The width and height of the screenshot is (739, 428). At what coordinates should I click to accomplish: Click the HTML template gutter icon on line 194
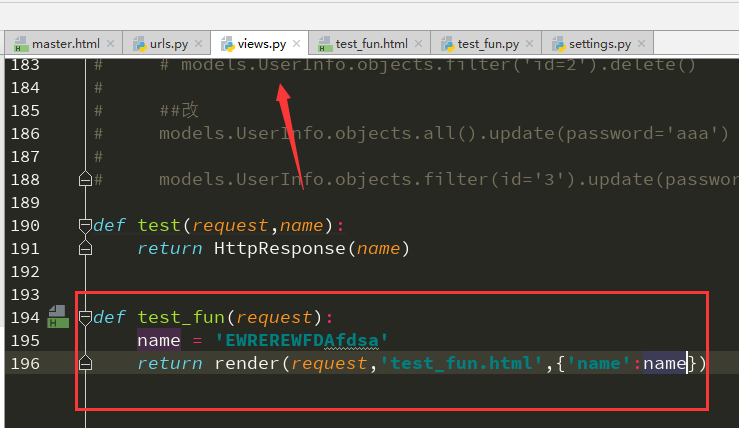pos(58,316)
